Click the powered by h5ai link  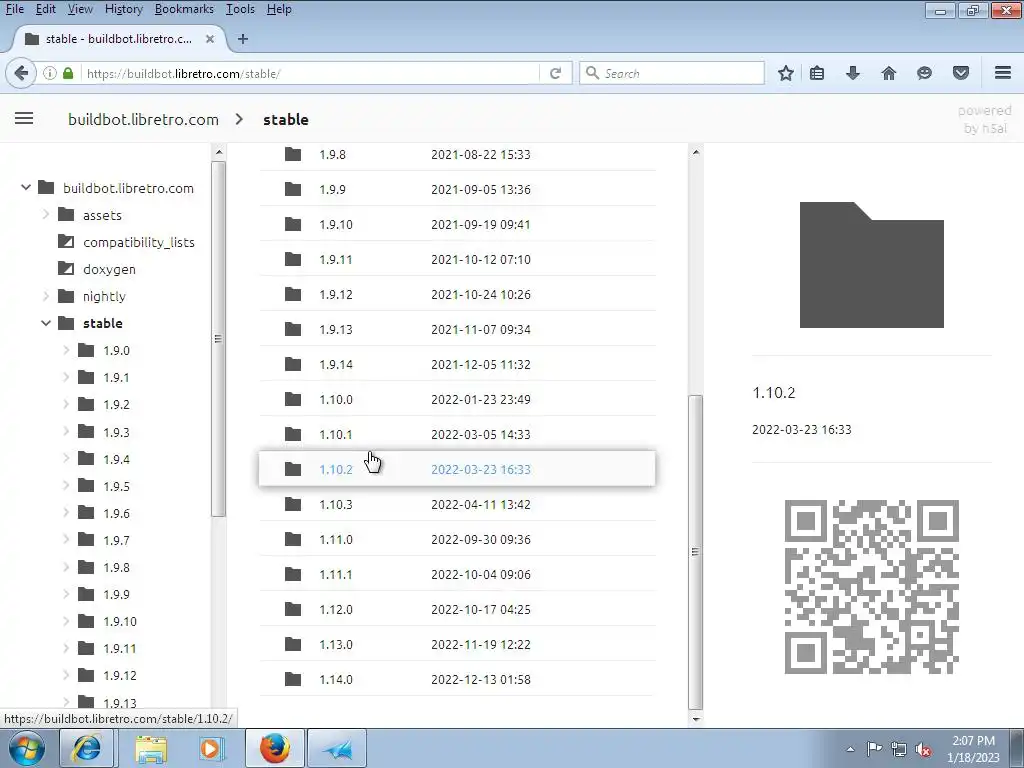(x=985, y=119)
